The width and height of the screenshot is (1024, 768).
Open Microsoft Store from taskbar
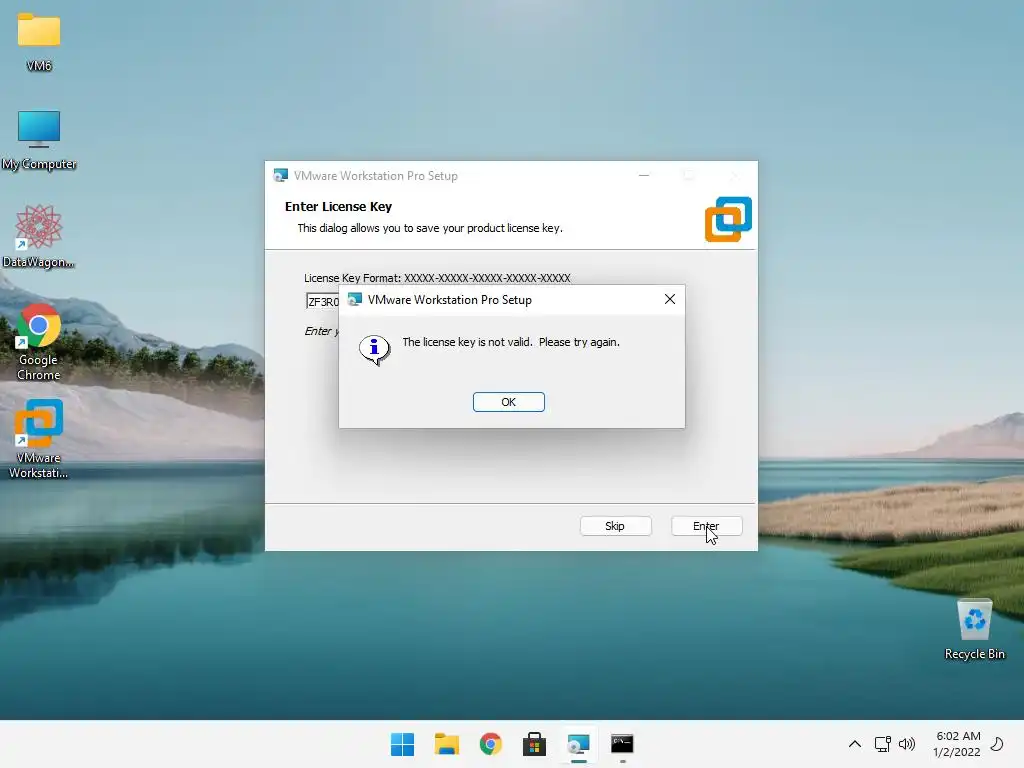tap(534, 744)
